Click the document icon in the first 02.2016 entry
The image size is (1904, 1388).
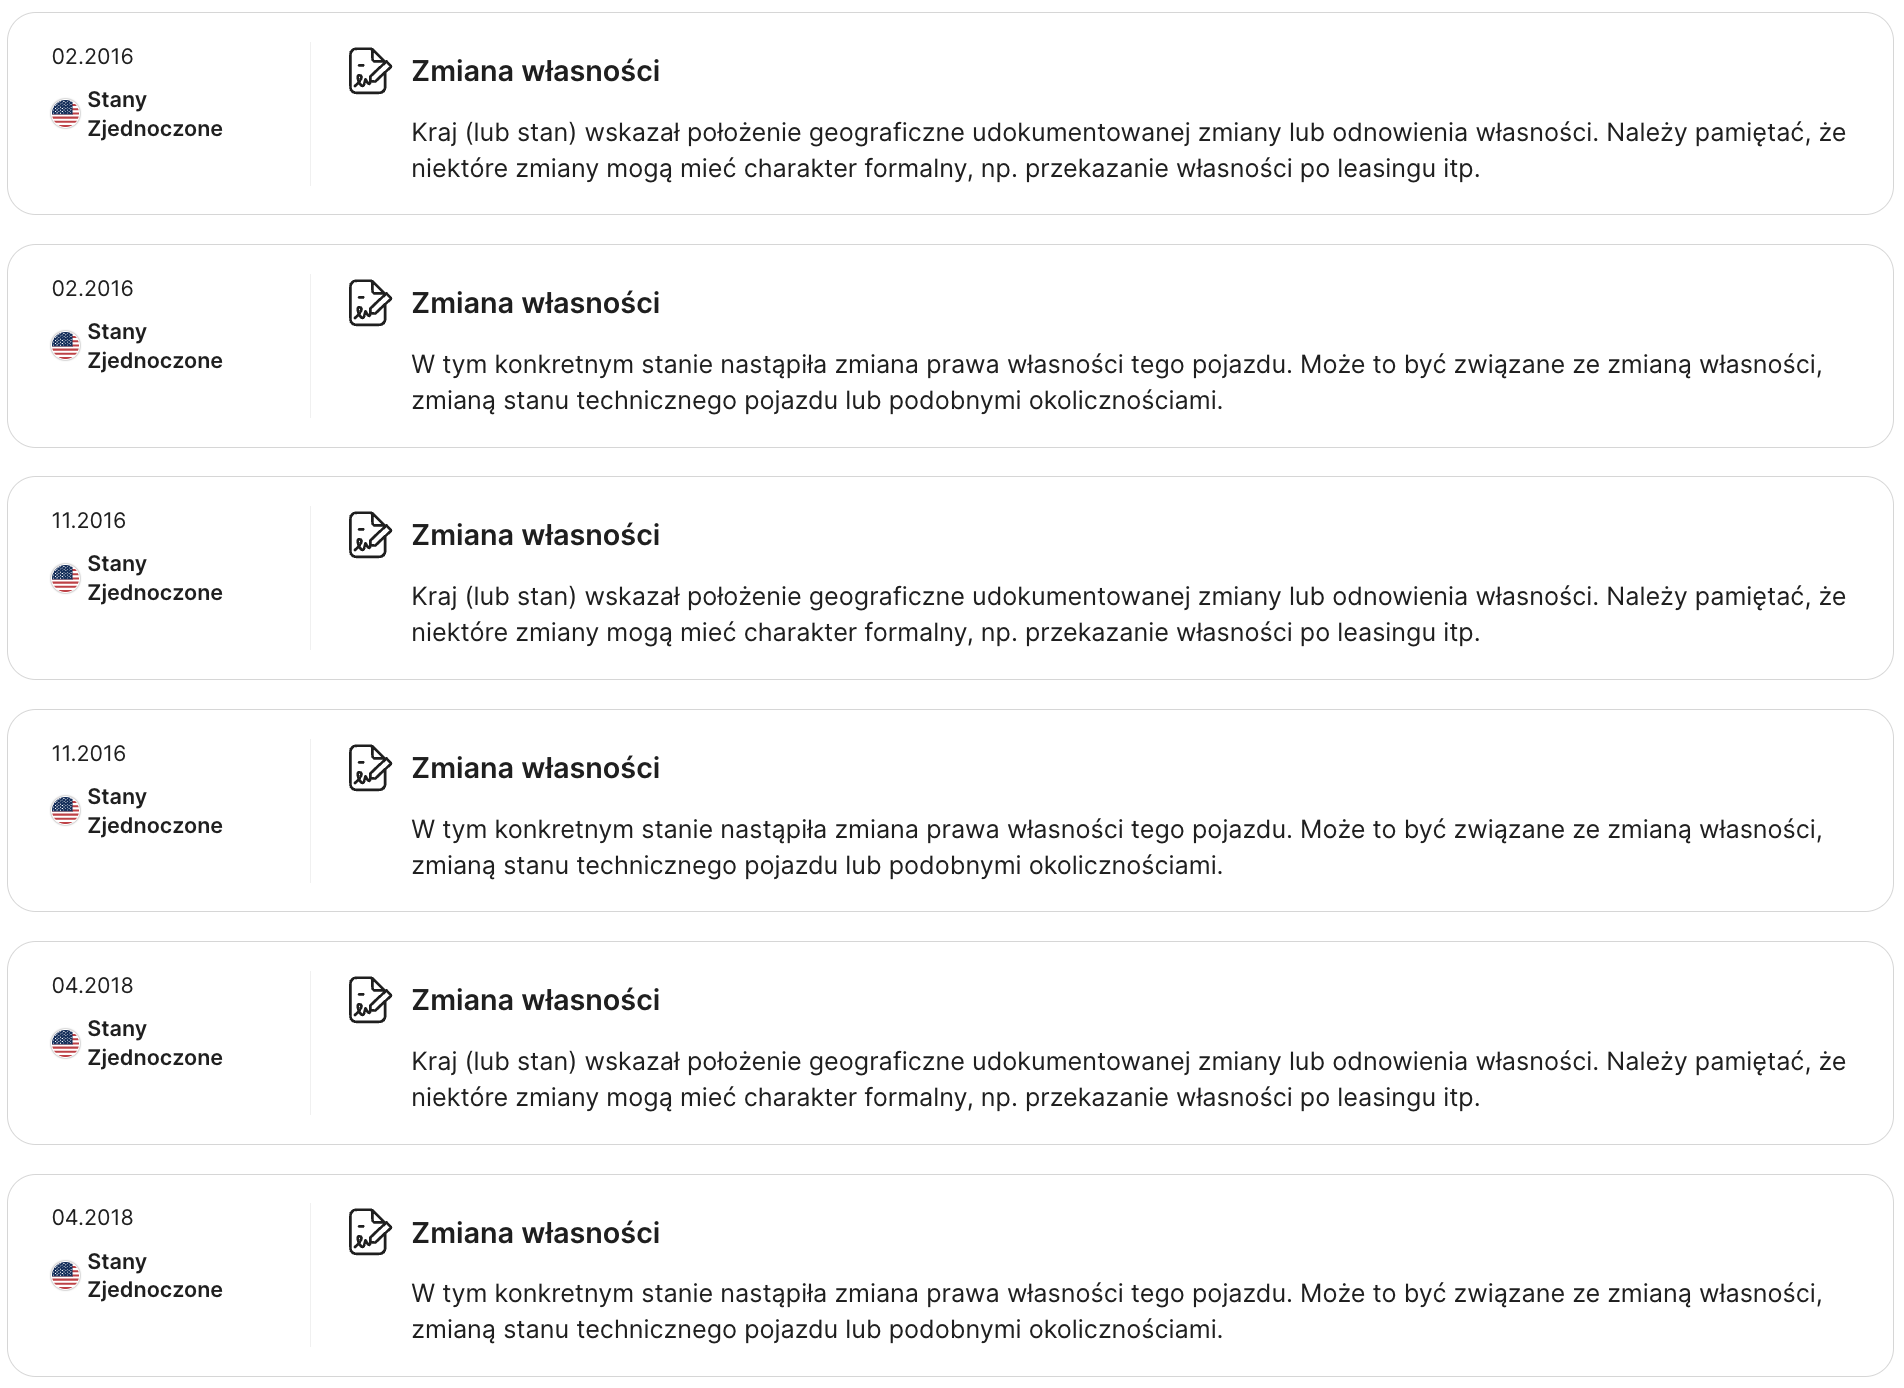pos(369,71)
